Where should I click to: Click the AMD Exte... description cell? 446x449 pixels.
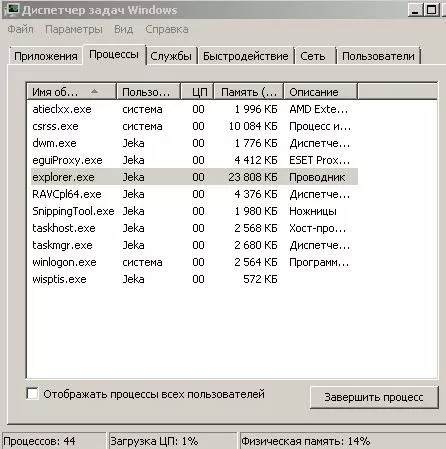[319, 109]
